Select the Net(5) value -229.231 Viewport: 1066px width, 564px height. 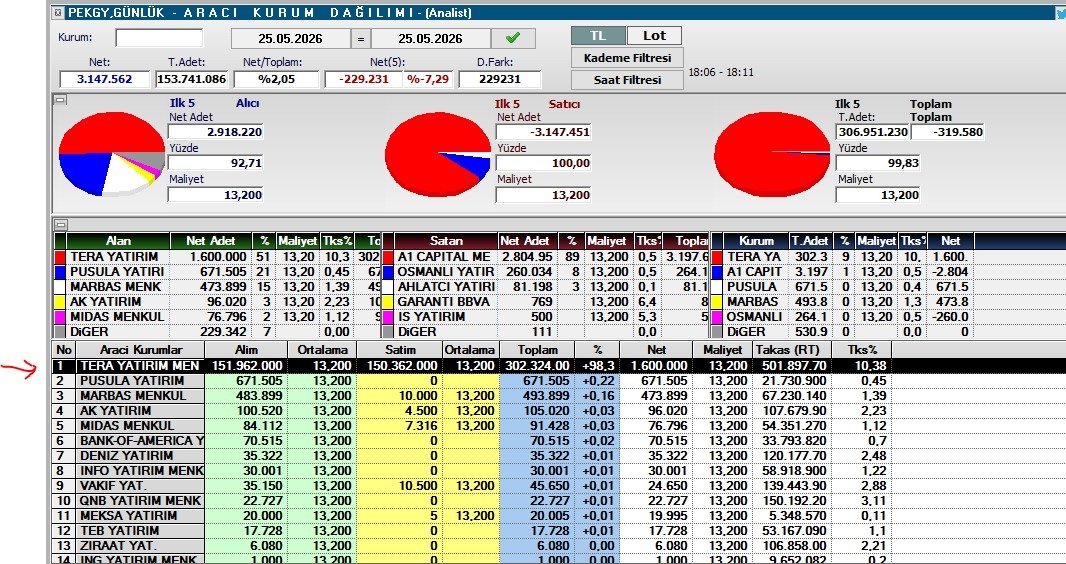click(364, 79)
